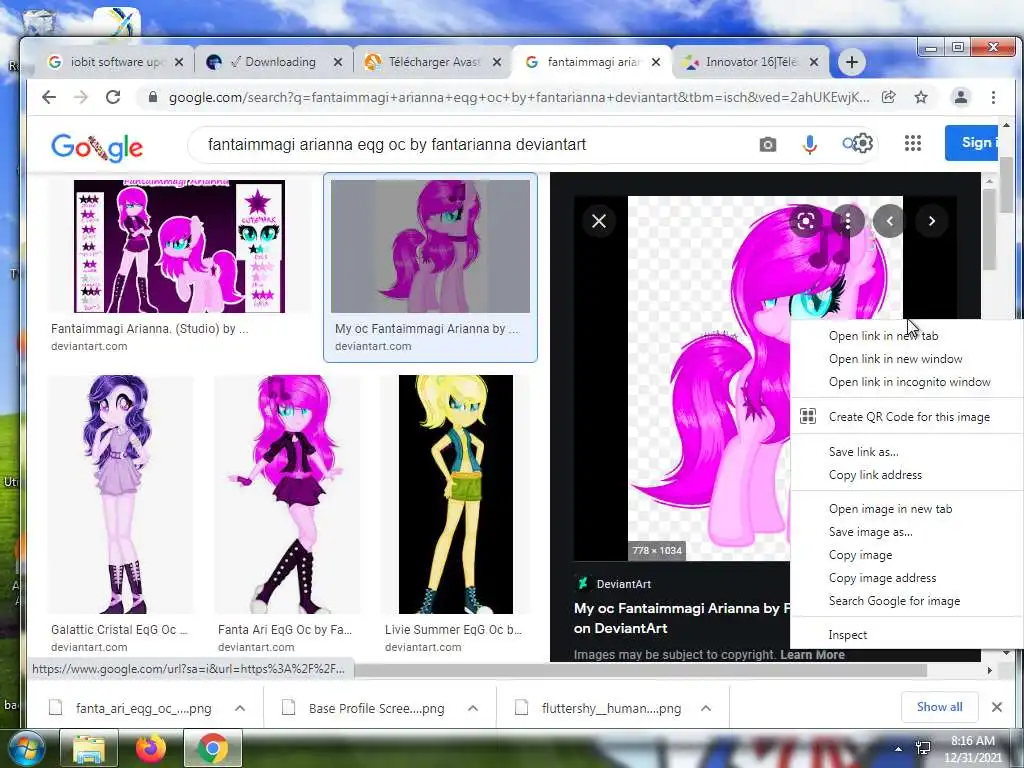Open Firefox from the taskbar

(x=151, y=748)
